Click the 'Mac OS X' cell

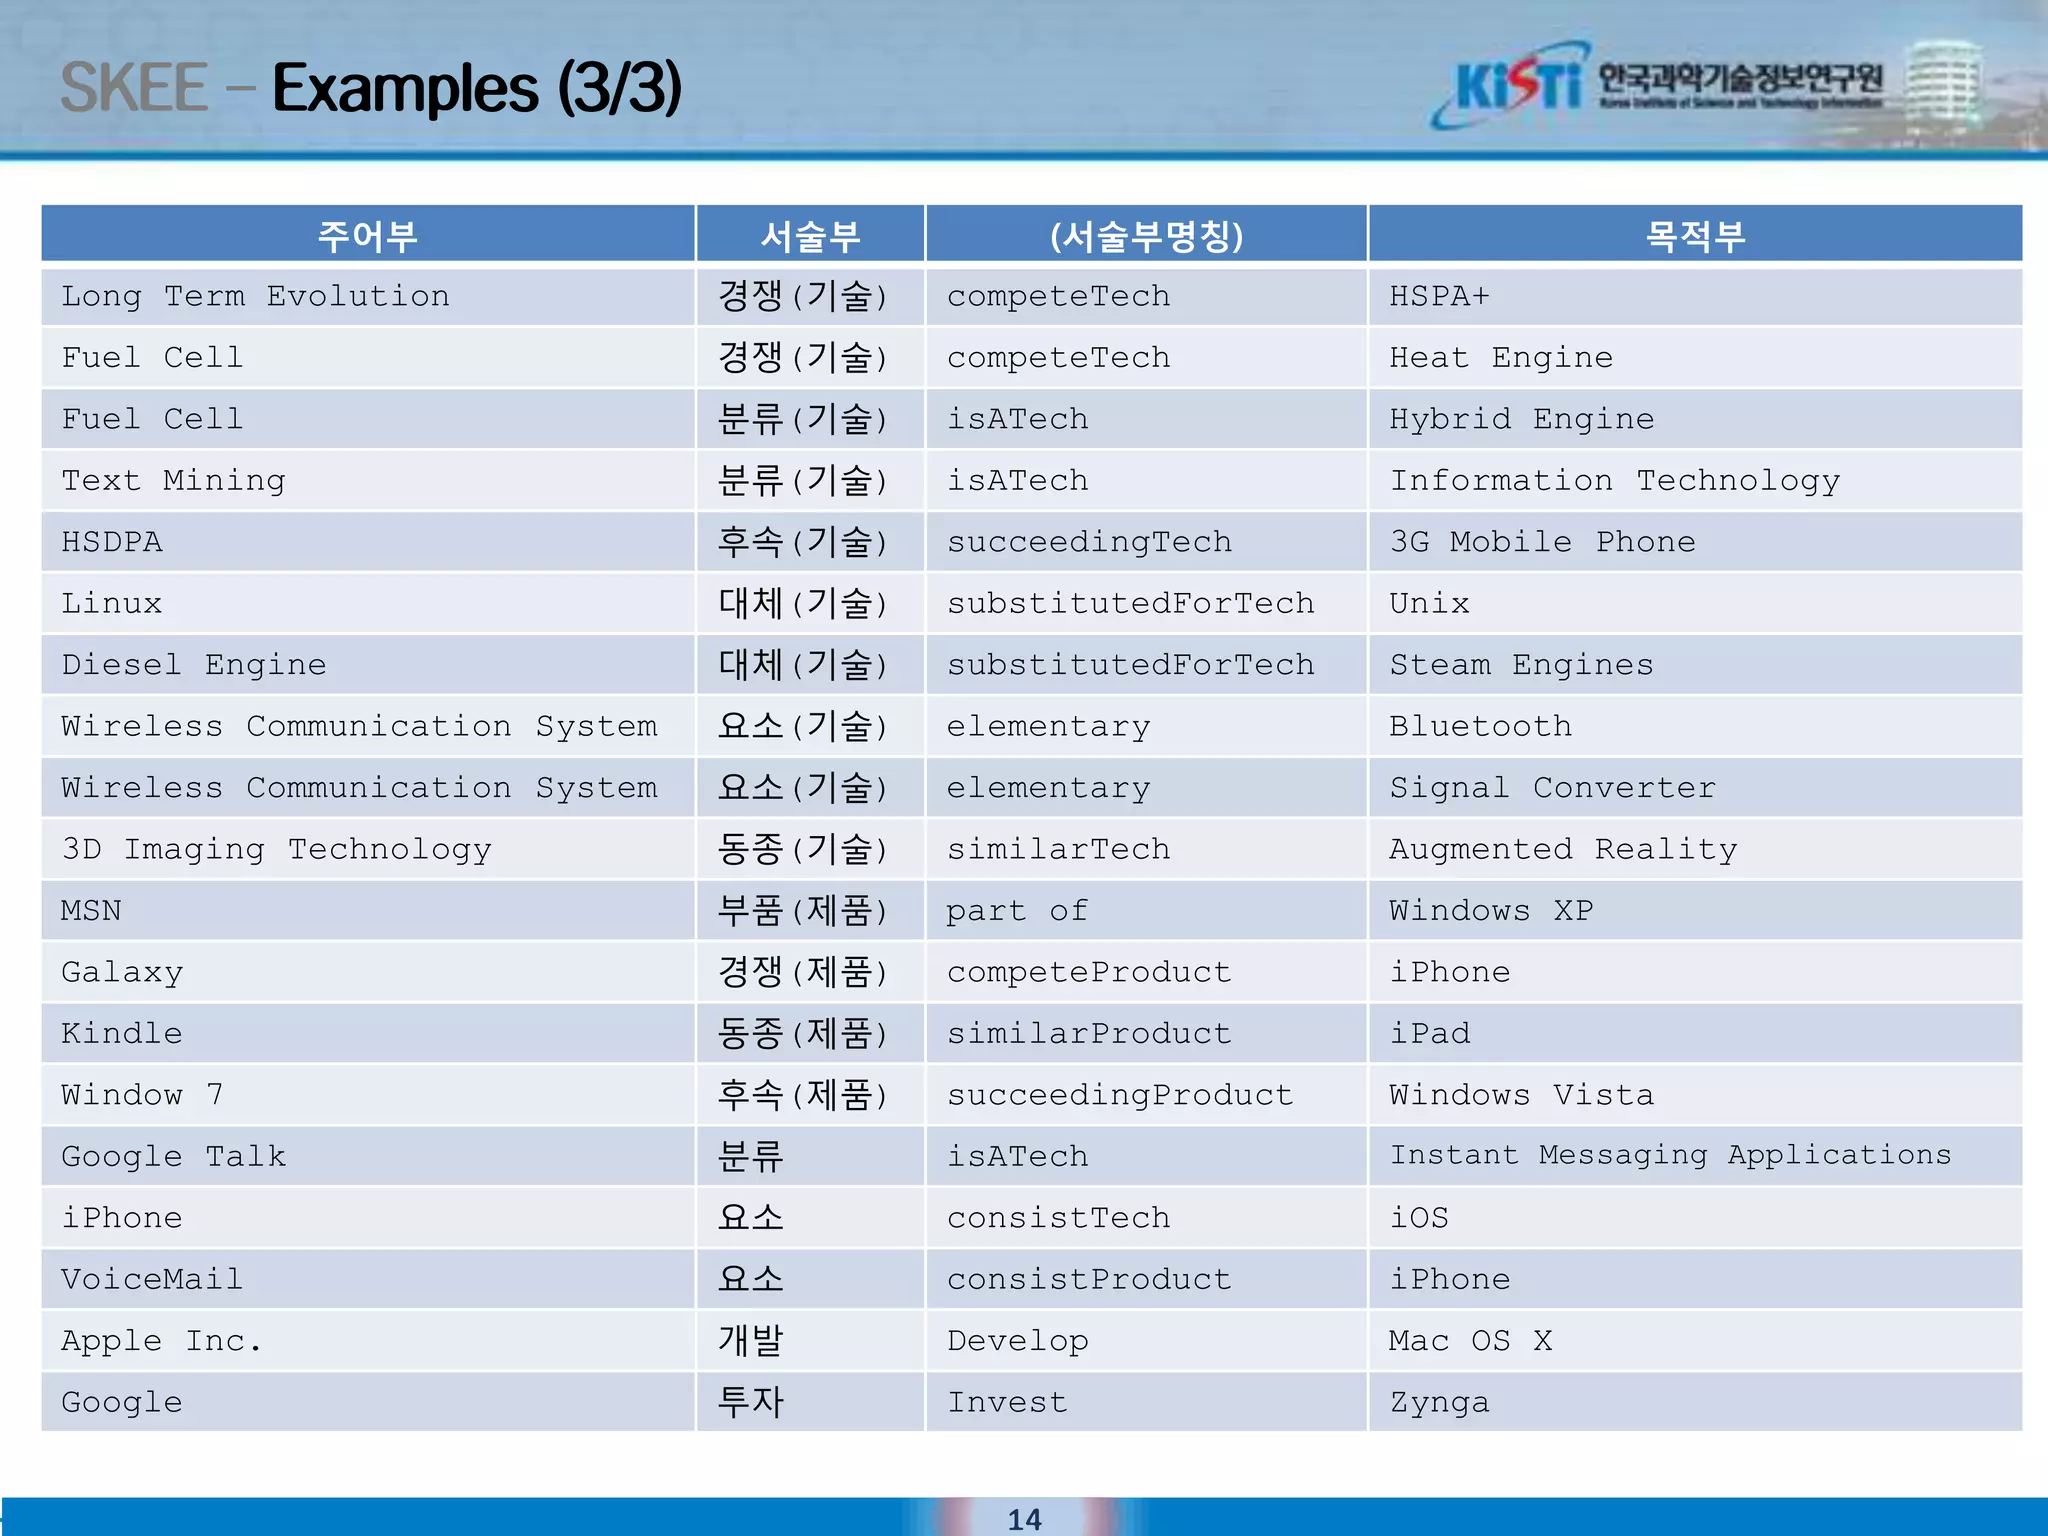point(1695,1341)
